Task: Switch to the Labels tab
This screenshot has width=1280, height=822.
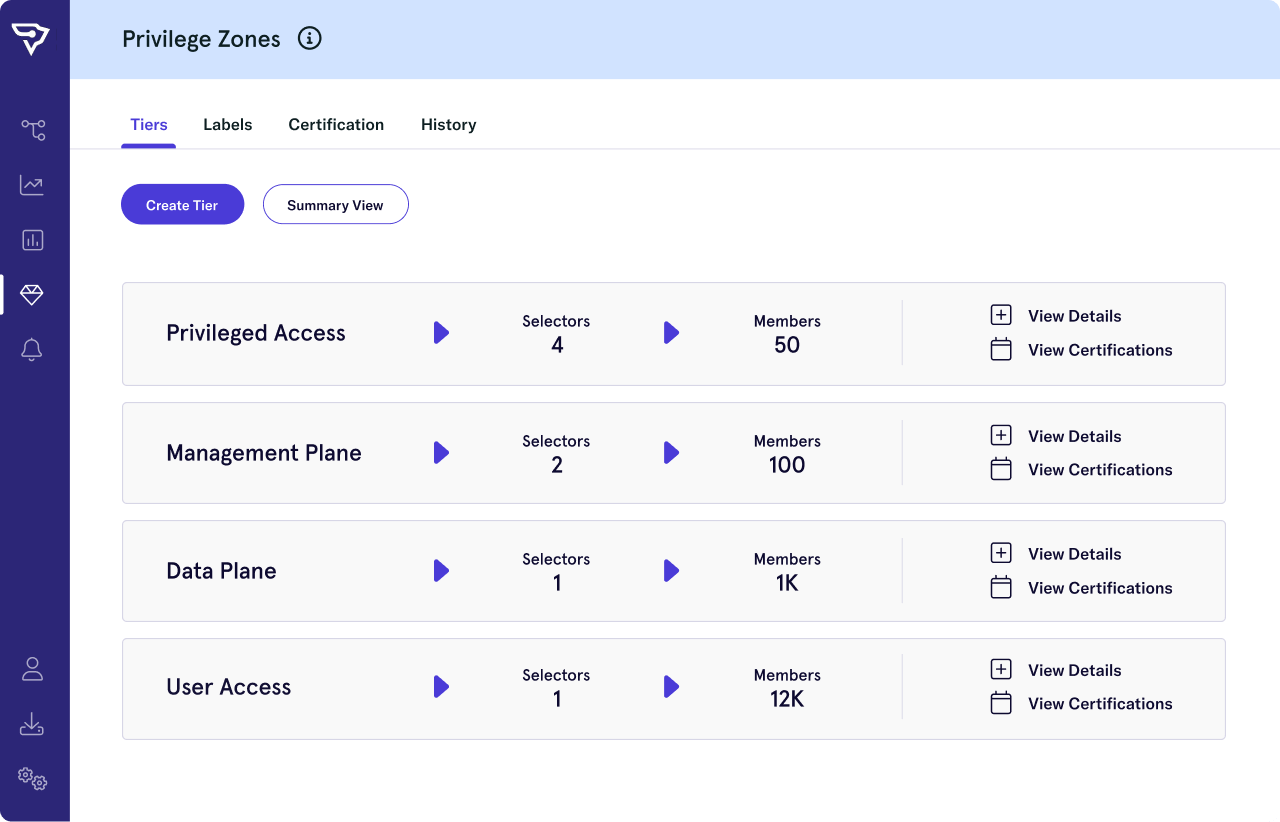Action: tap(227, 125)
